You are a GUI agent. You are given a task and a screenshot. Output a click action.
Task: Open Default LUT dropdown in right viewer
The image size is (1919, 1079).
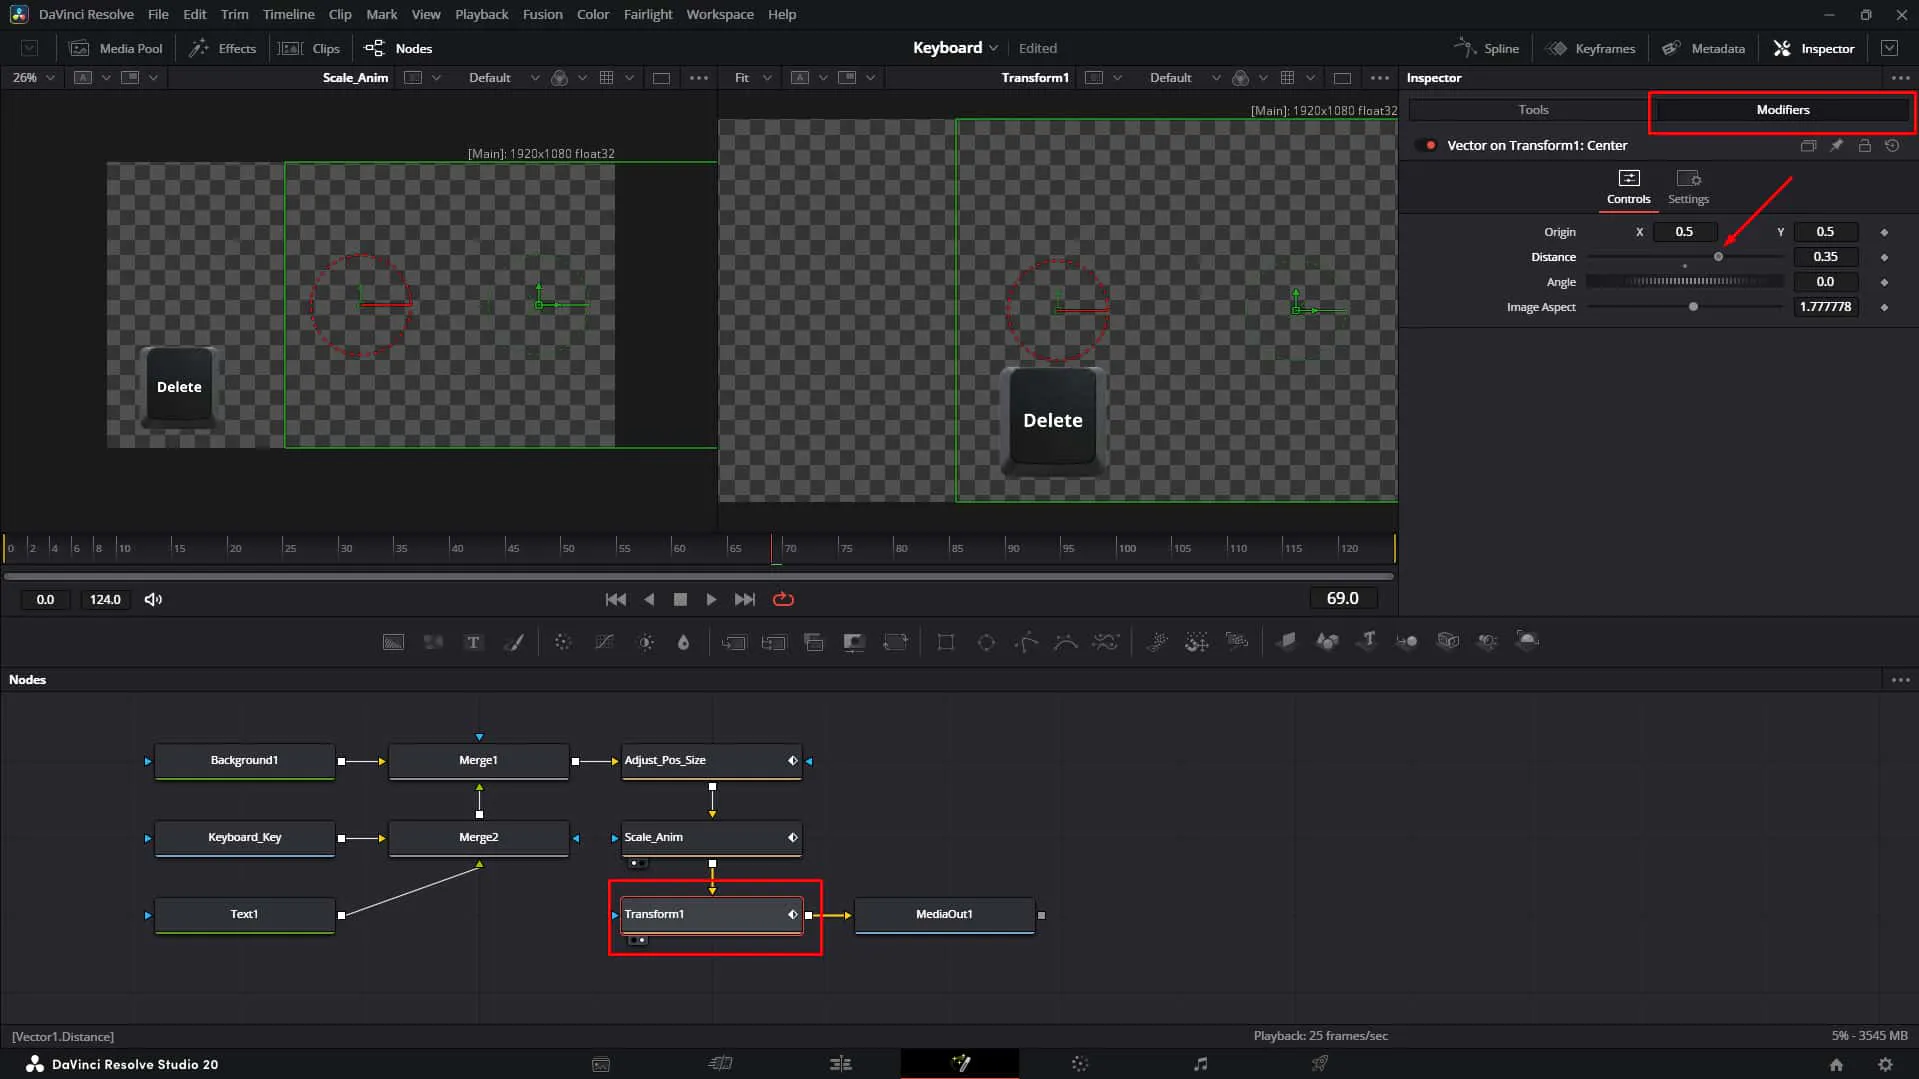click(x=1184, y=77)
